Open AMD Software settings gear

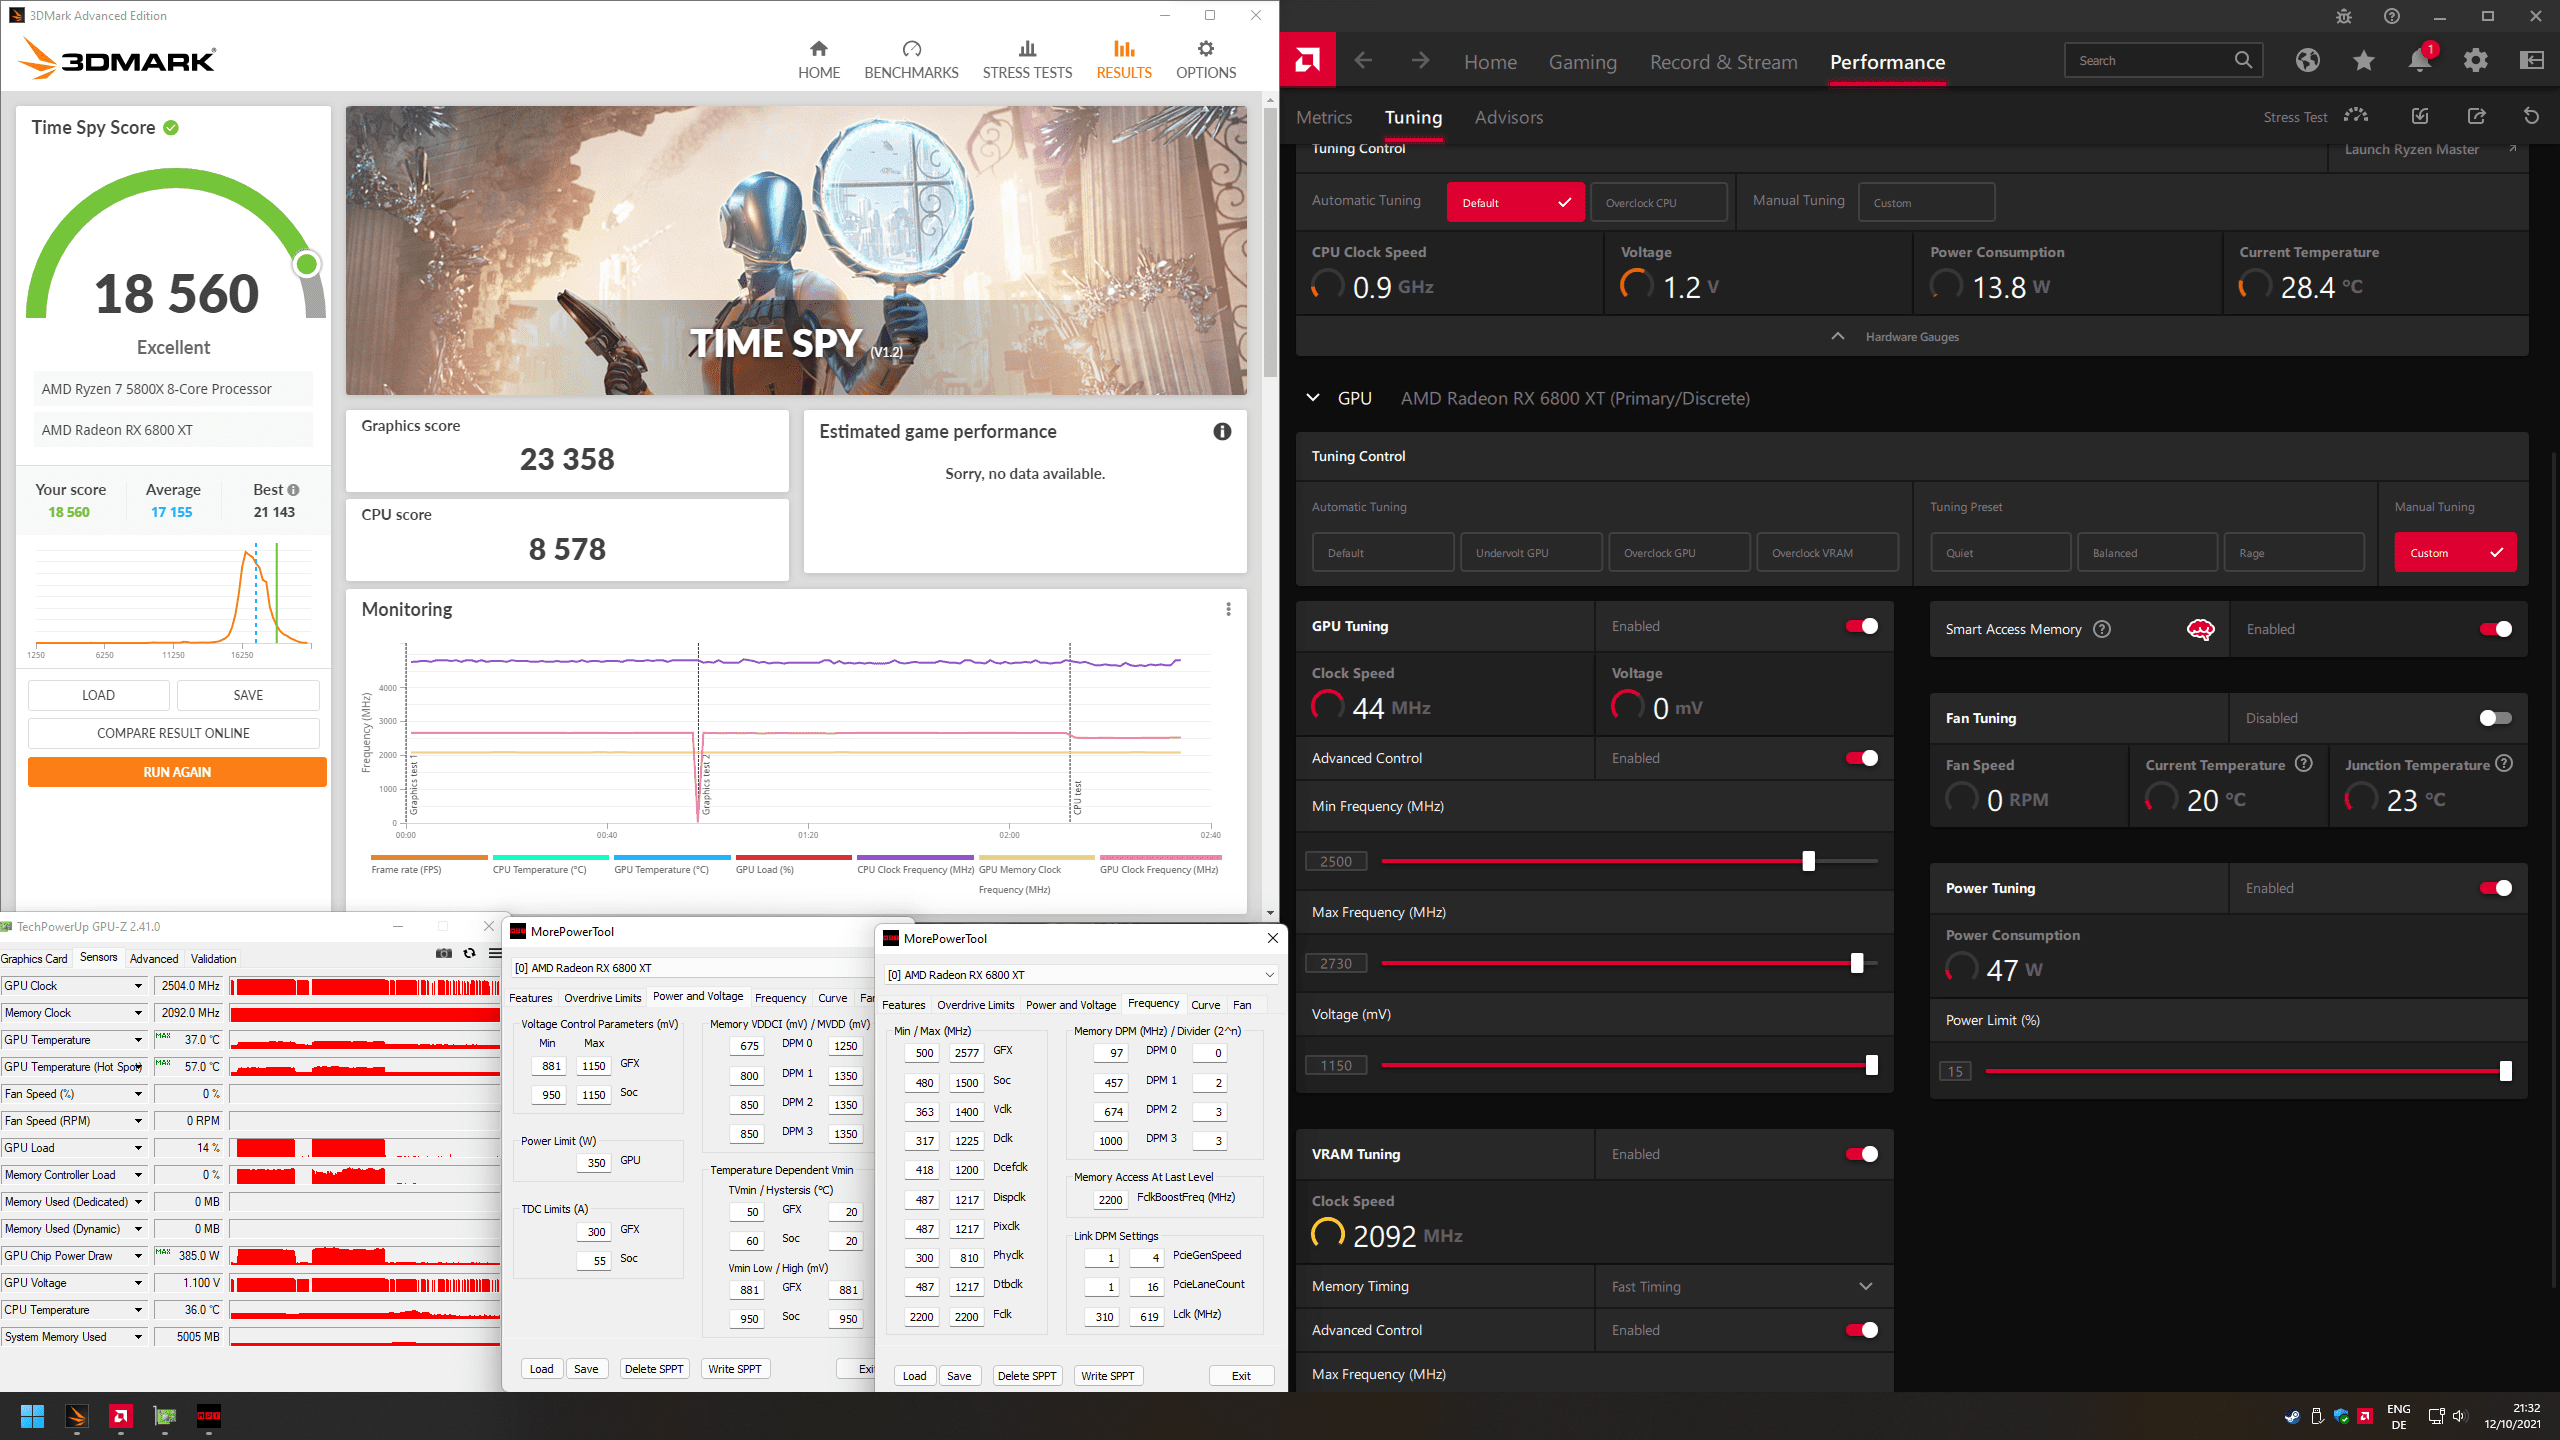point(2476,61)
